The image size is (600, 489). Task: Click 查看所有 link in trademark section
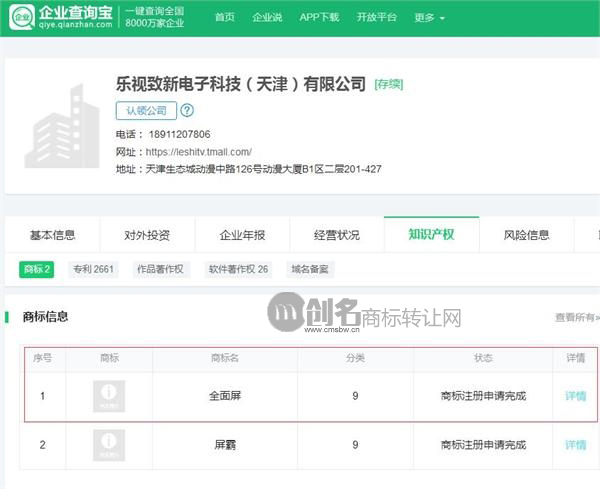577,318
